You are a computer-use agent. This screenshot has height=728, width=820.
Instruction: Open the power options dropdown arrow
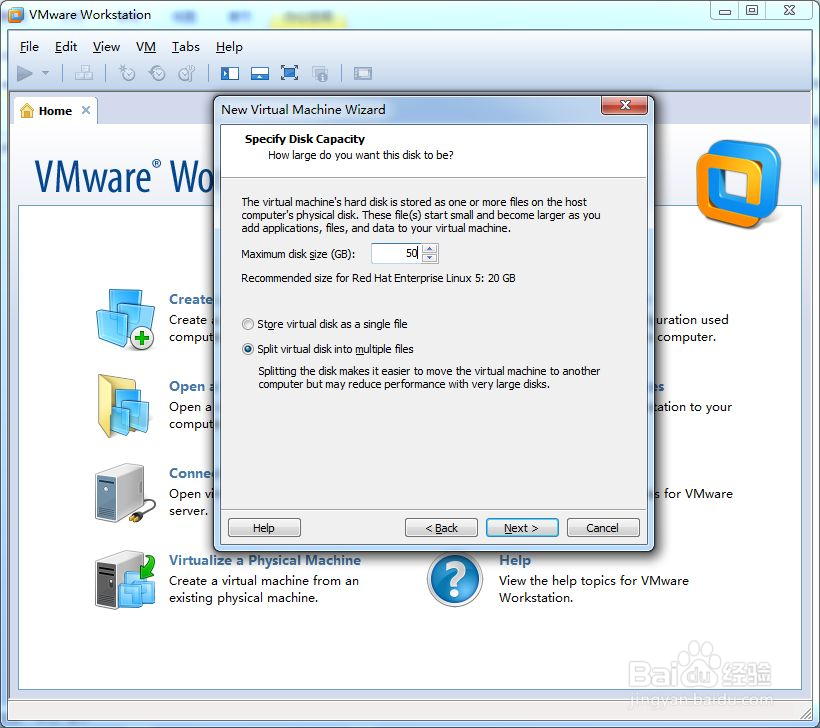coord(45,73)
